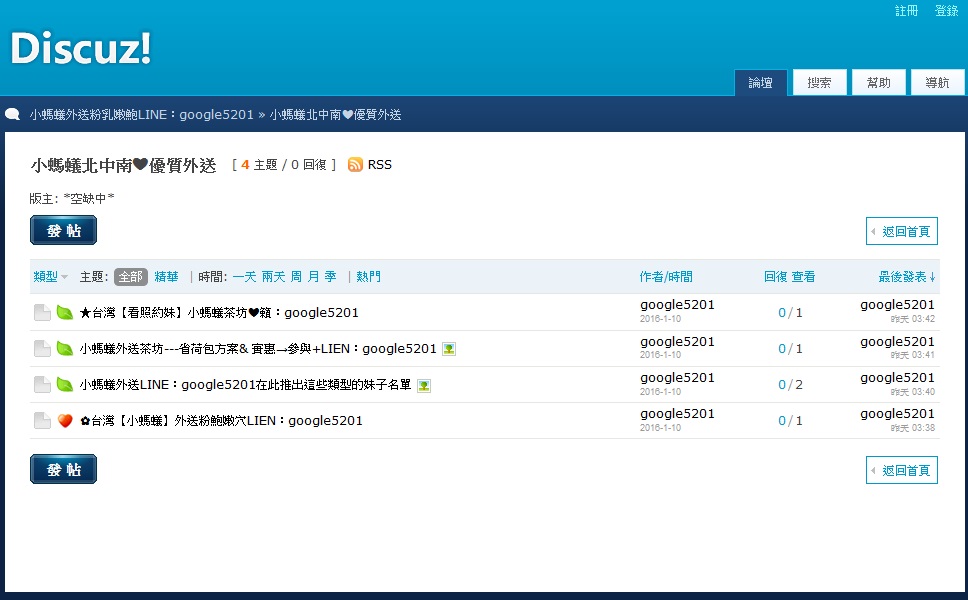The image size is (968, 600).
Task: Open page icon of thread last posted 03:40
Action: (42, 385)
